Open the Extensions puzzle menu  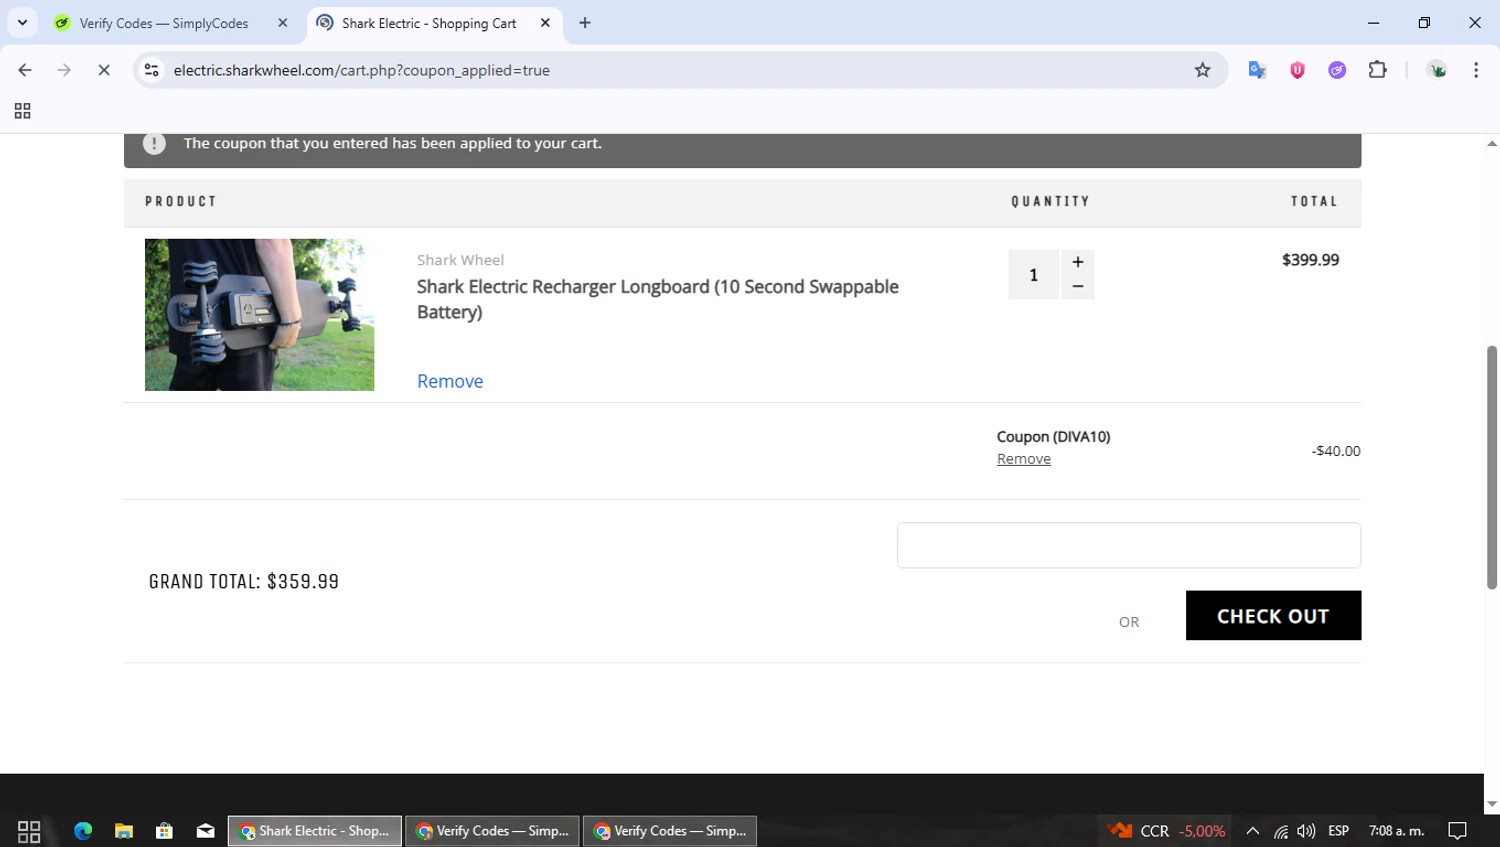pyautogui.click(x=1377, y=70)
